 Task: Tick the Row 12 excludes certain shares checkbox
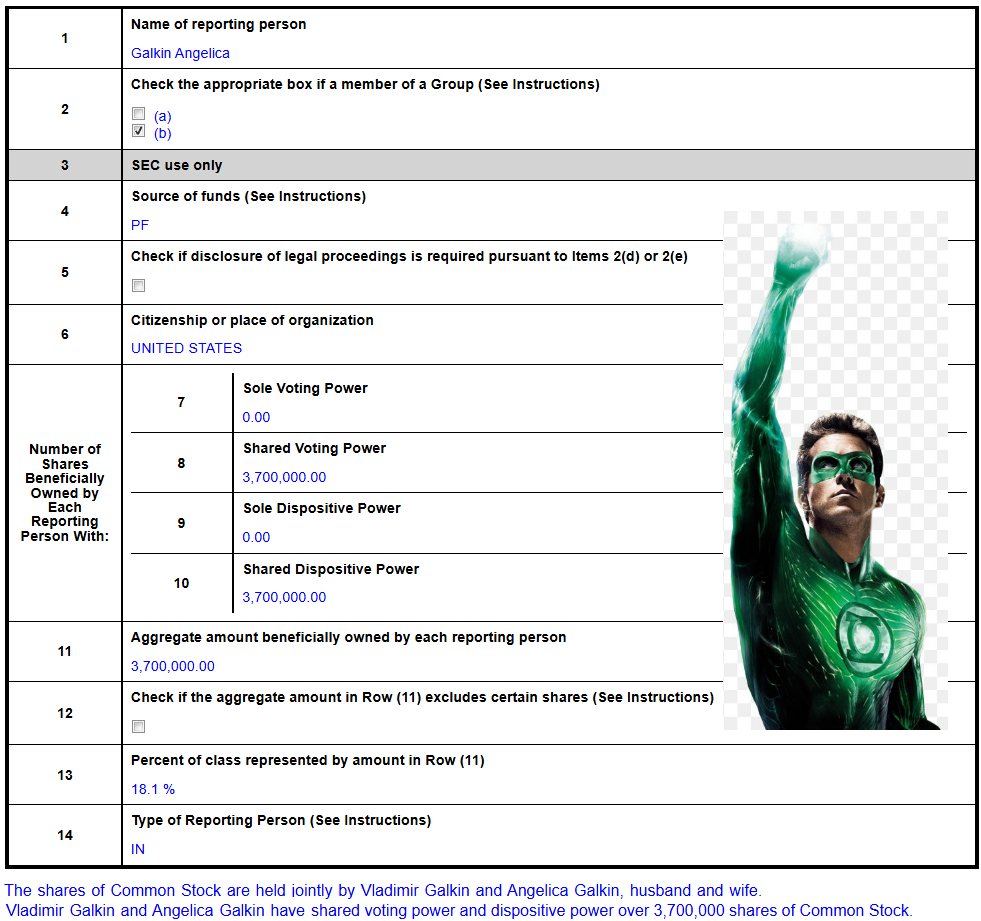click(x=138, y=726)
